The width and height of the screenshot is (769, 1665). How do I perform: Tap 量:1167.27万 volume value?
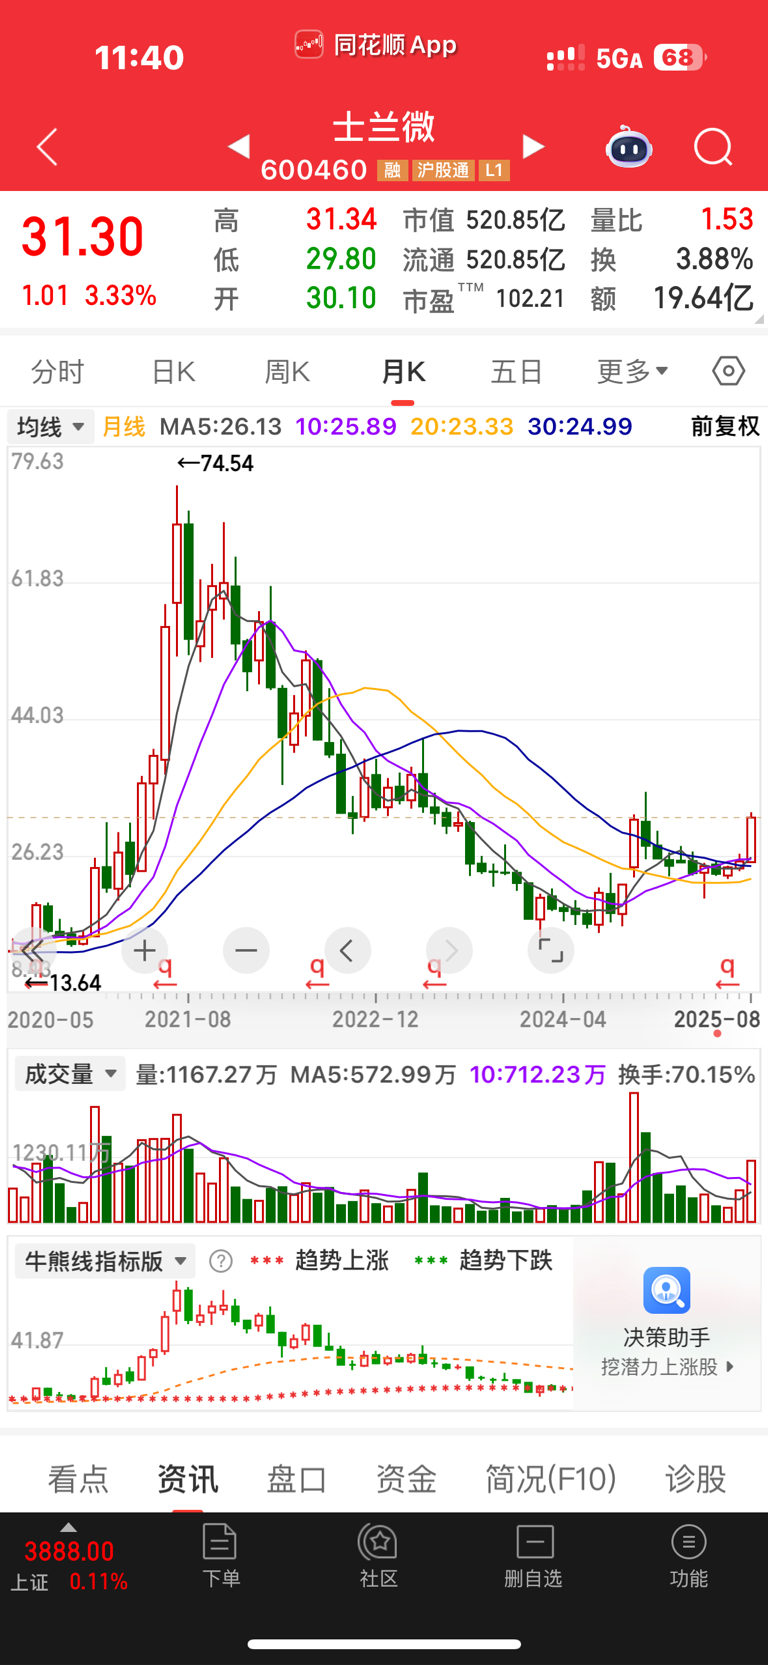point(206,1075)
